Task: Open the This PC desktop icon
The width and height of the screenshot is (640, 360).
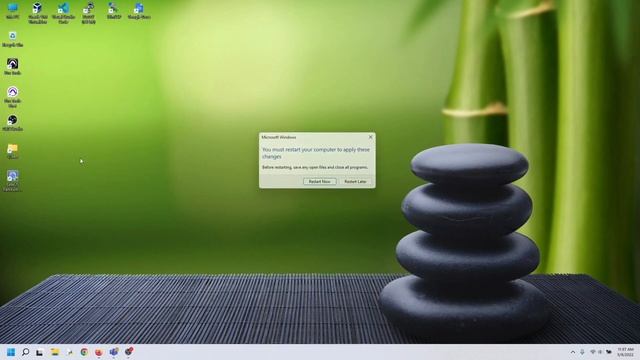Action: [13, 11]
